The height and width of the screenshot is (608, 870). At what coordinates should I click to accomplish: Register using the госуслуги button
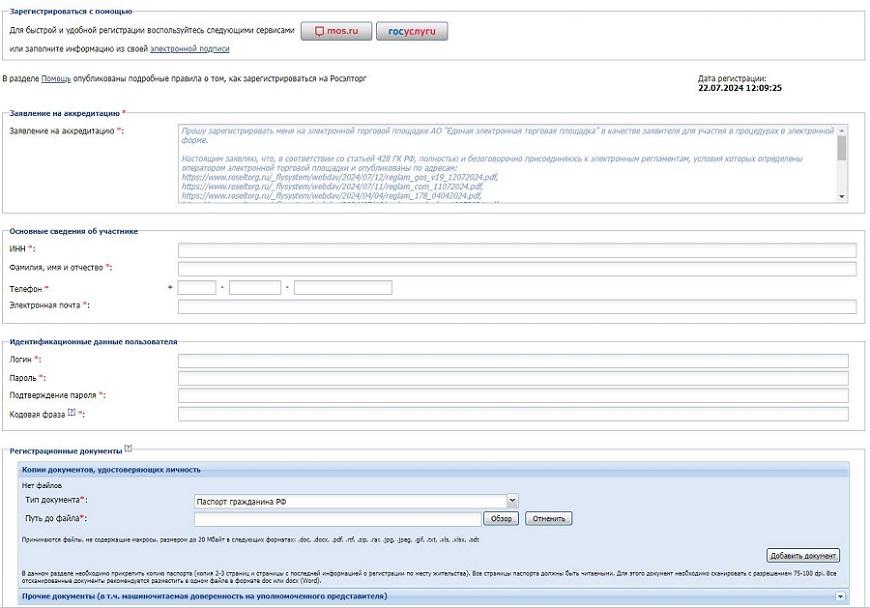[412, 31]
